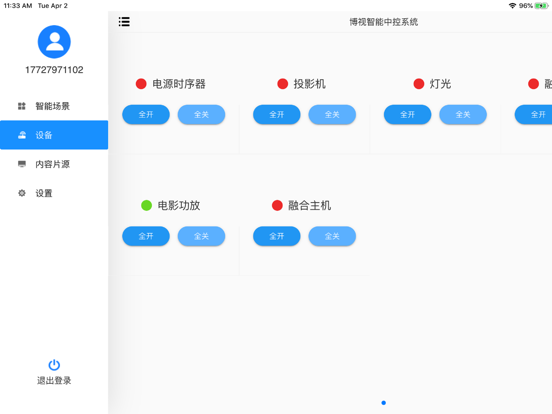This screenshot has width=552, height=414.
Task: Click the 电影功放 device title
Action: tap(179, 205)
